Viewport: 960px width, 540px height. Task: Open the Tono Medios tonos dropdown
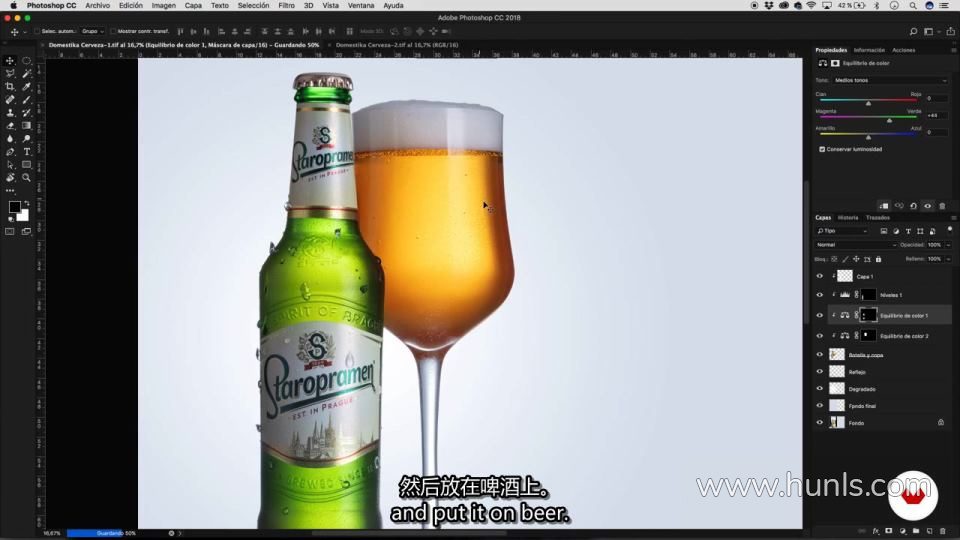coord(890,80)
